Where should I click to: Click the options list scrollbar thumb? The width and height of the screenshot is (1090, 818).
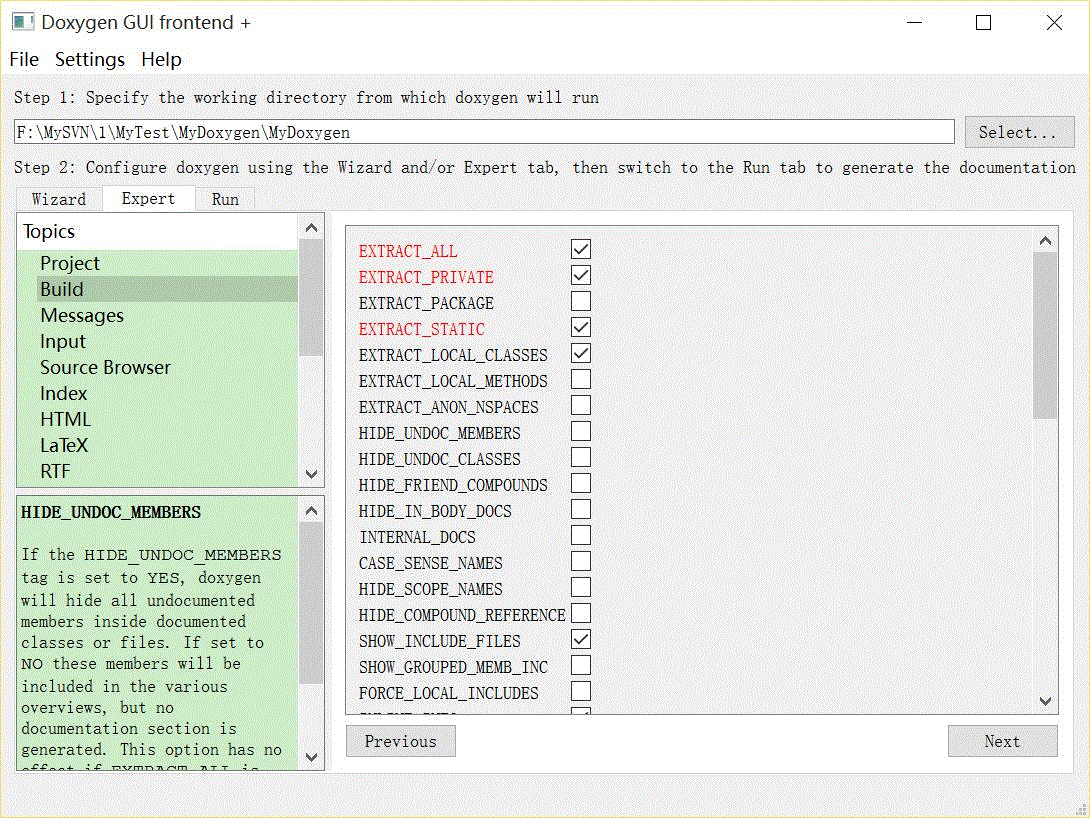(1045, 336)
